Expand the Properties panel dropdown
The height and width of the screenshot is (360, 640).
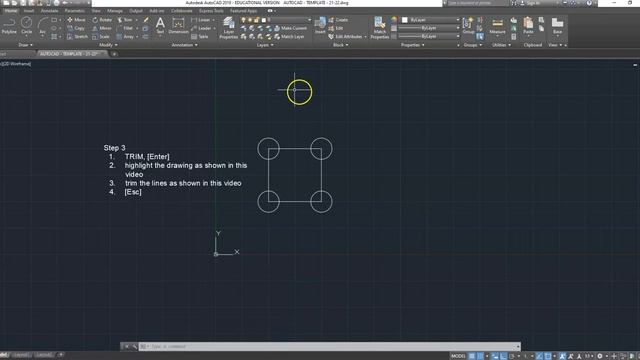tap(413, 45)
